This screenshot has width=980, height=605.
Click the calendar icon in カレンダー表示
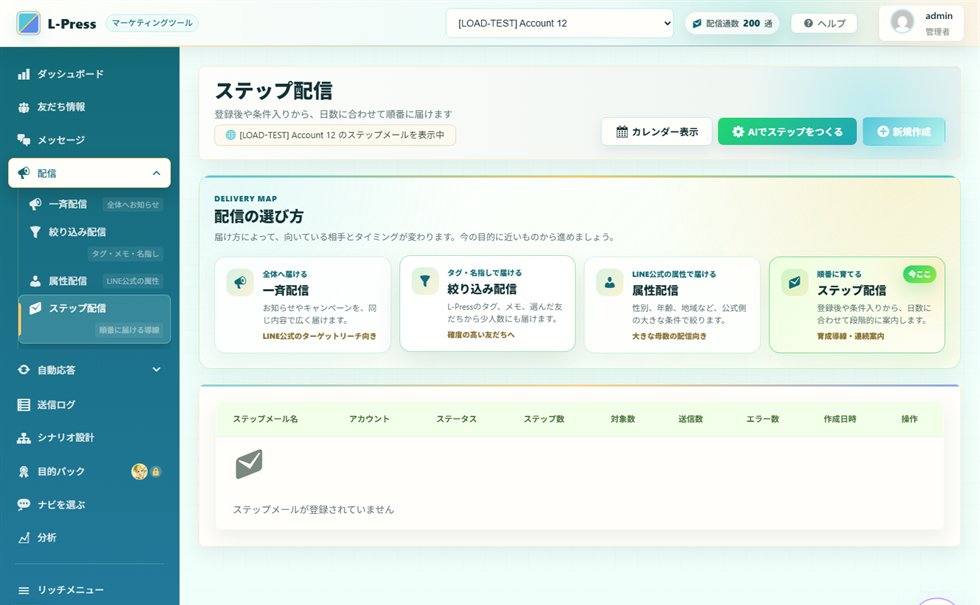pos(622,132)
